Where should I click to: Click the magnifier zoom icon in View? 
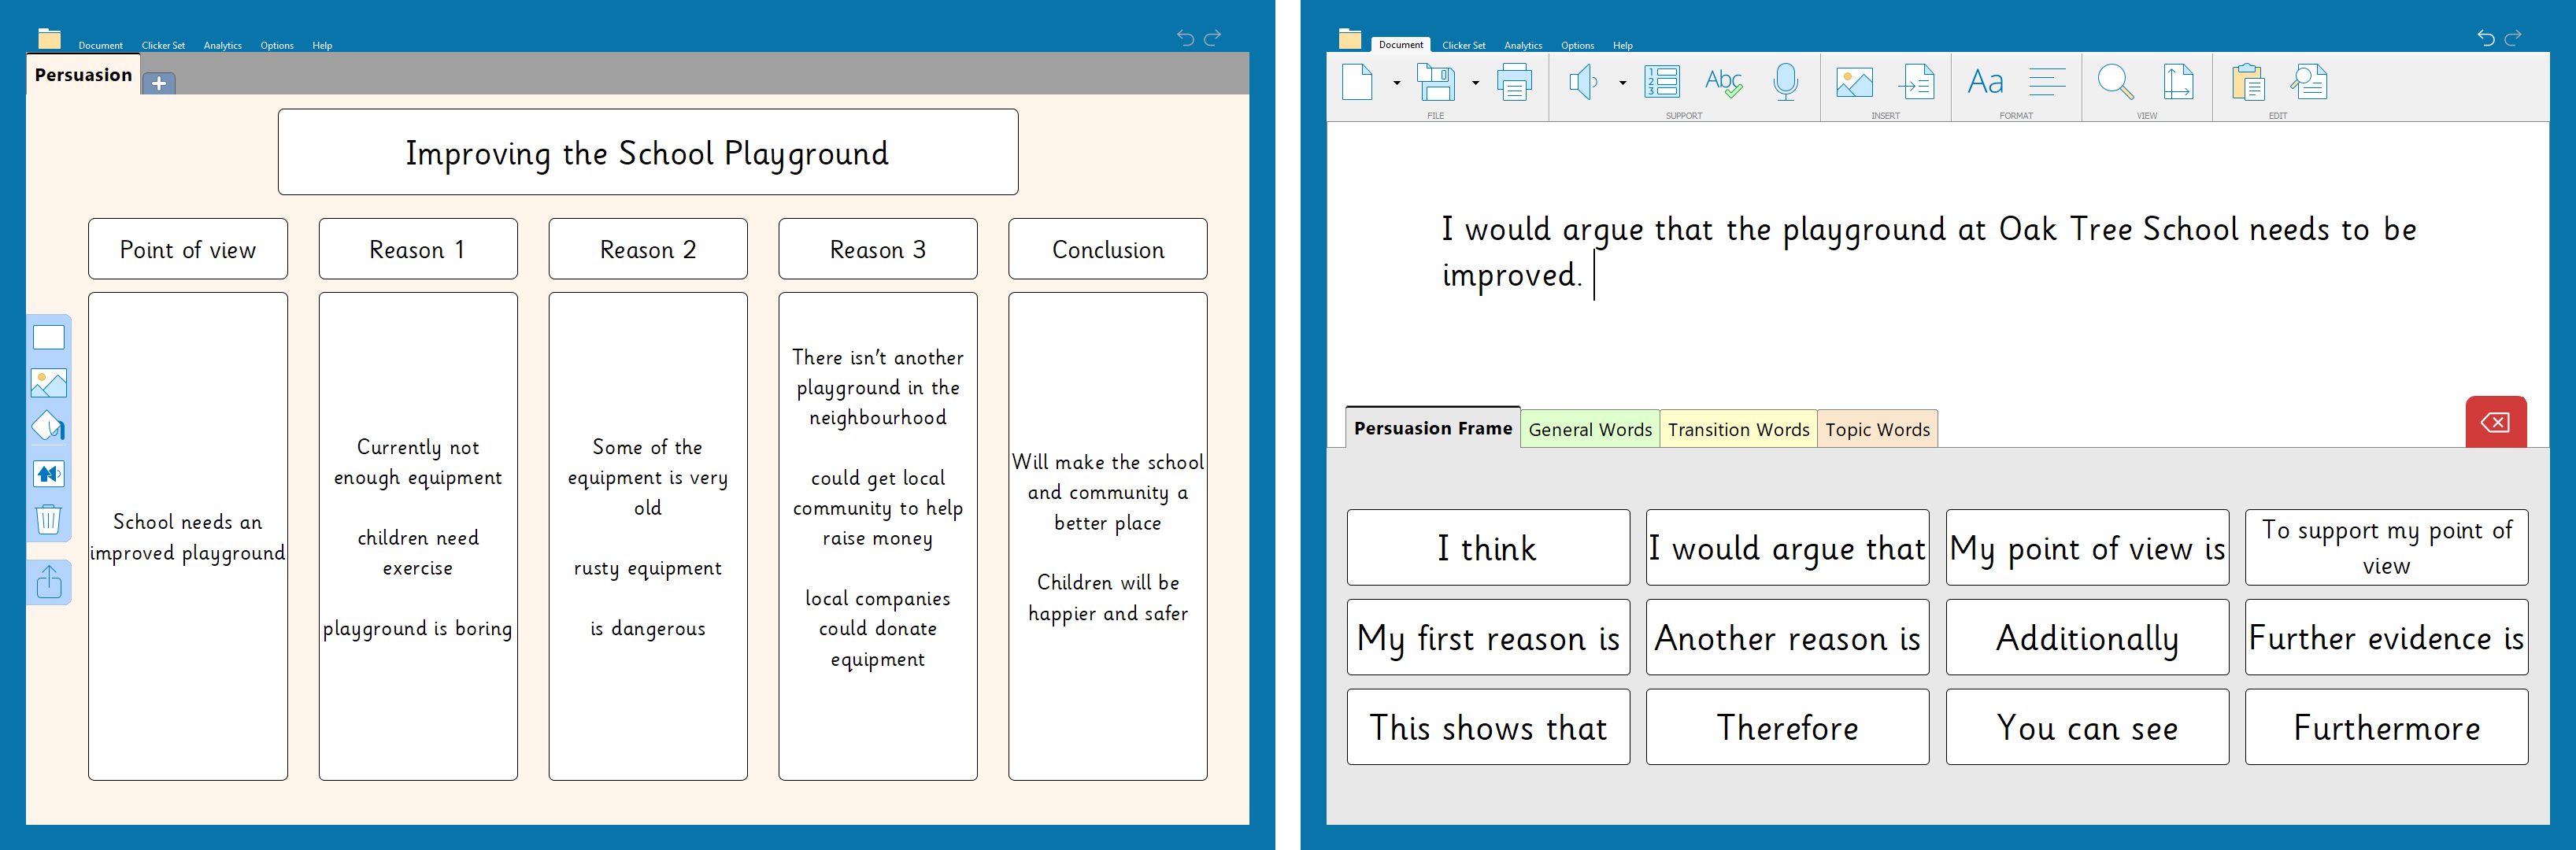pos(2115,82)
